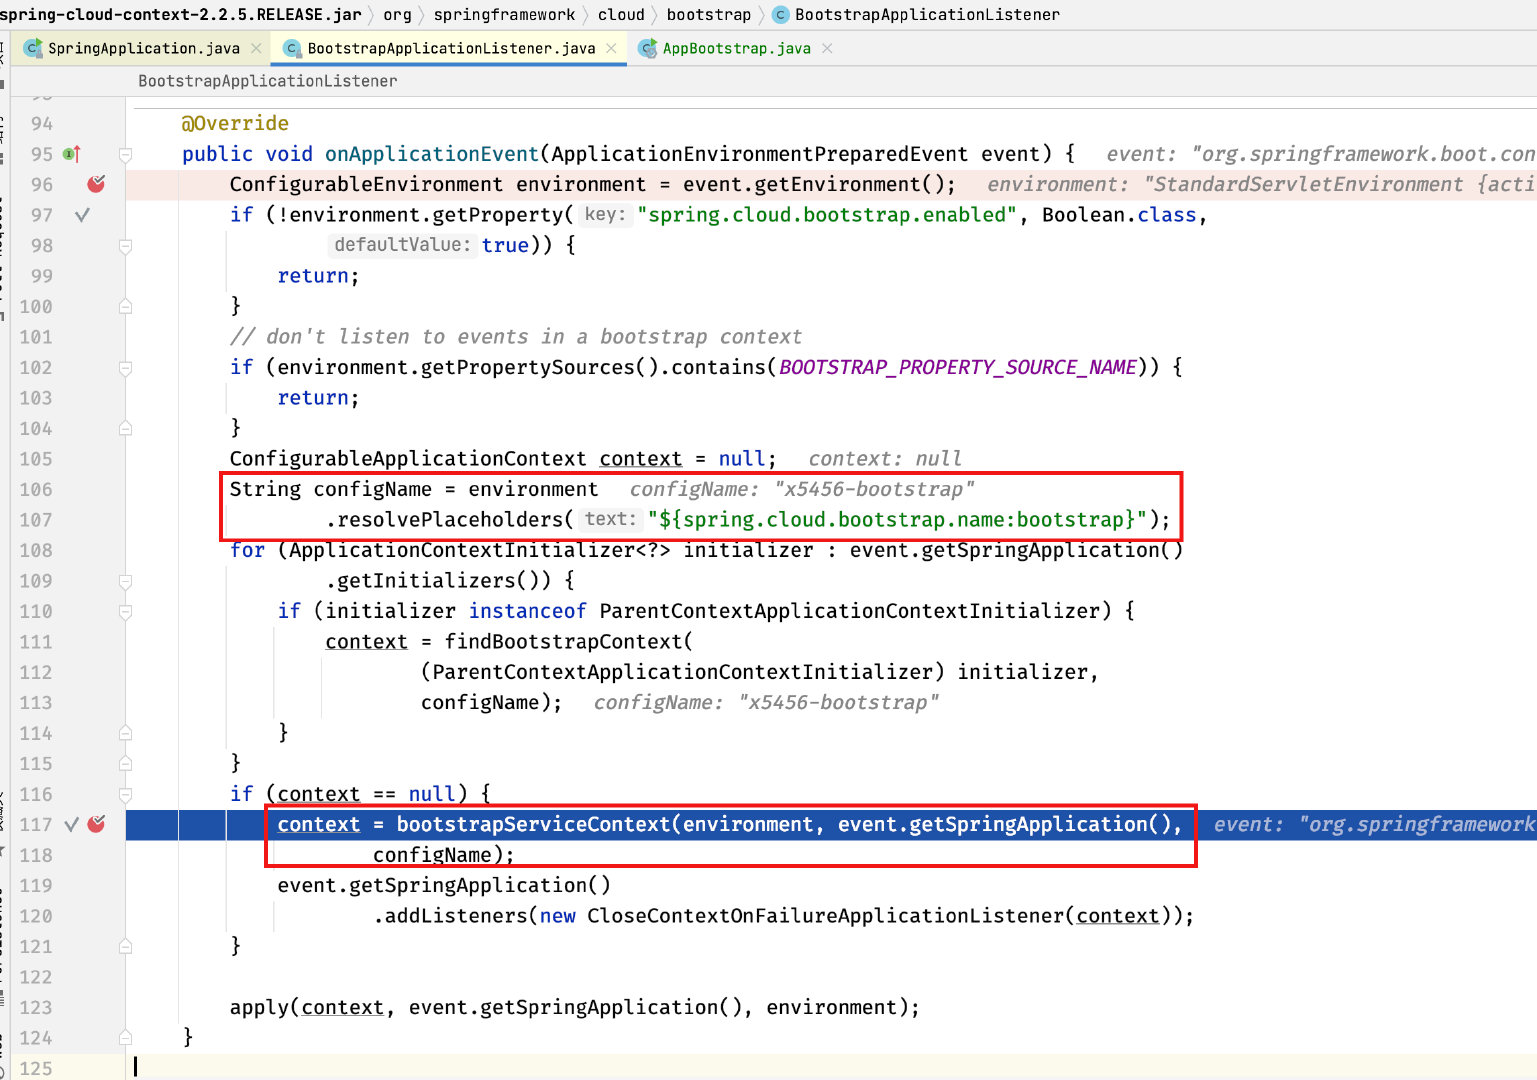Image resolution: width=1537 pixels, height=1080 pixels.
Task: Click ApplicationEnvironmentPreparedEvent parameter type
Action: click(x=759, y=154)
